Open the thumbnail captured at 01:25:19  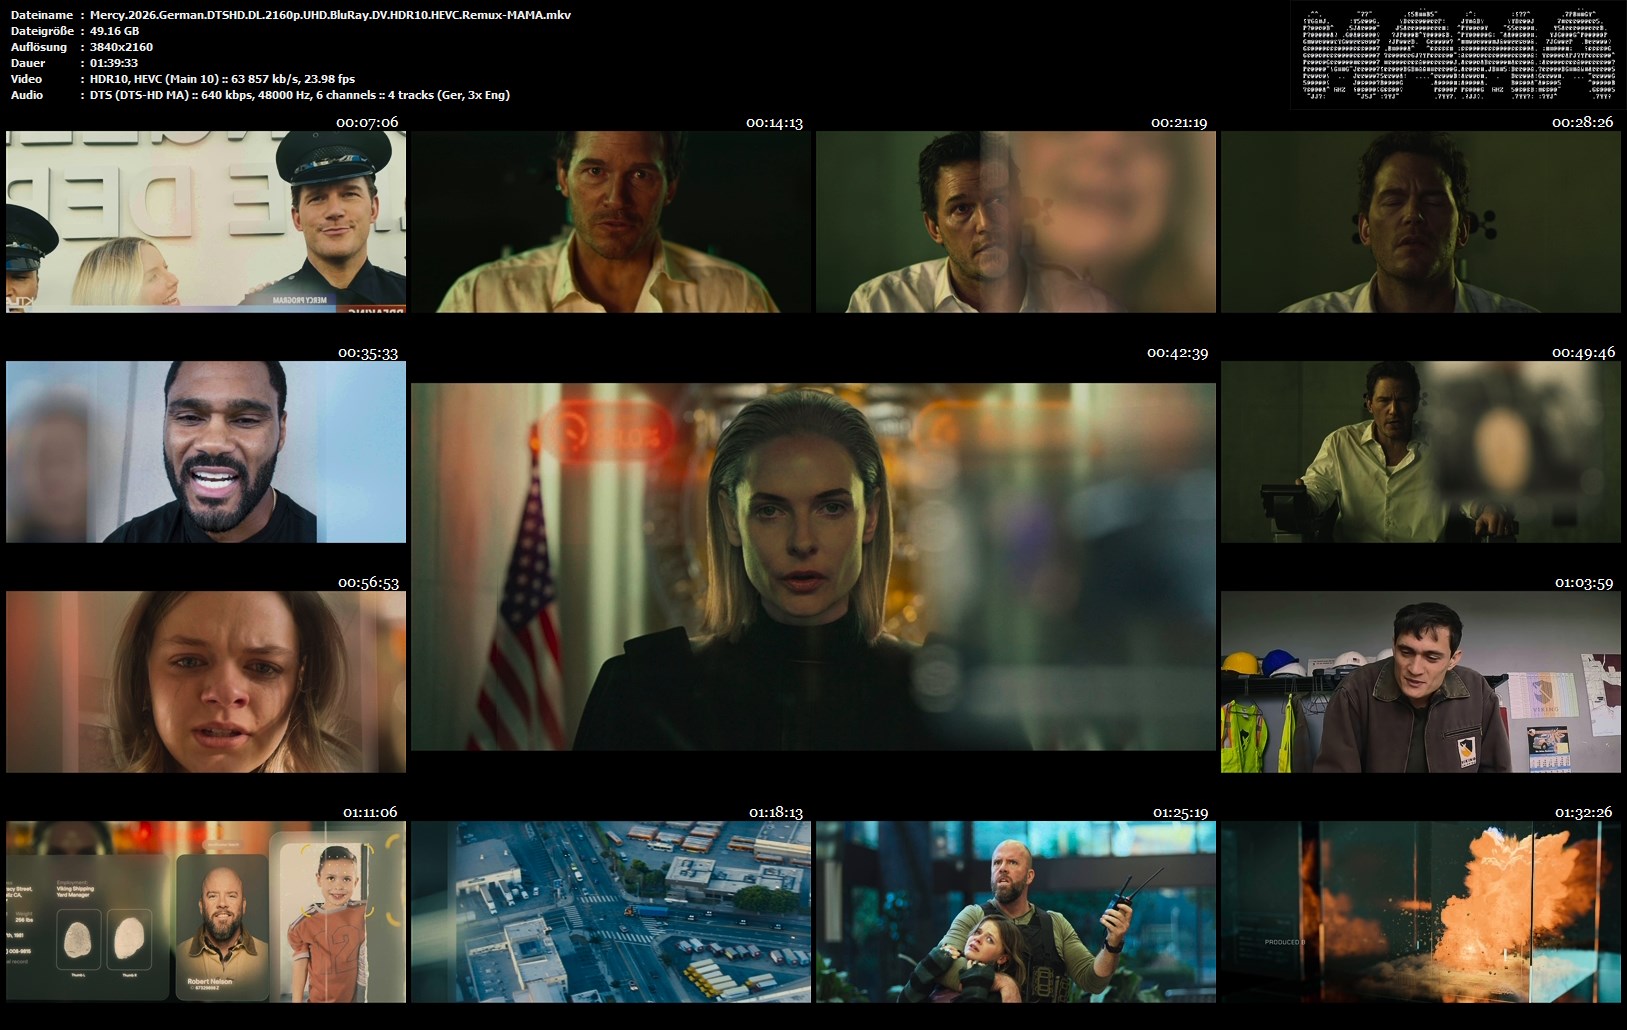coord(1016,912)
